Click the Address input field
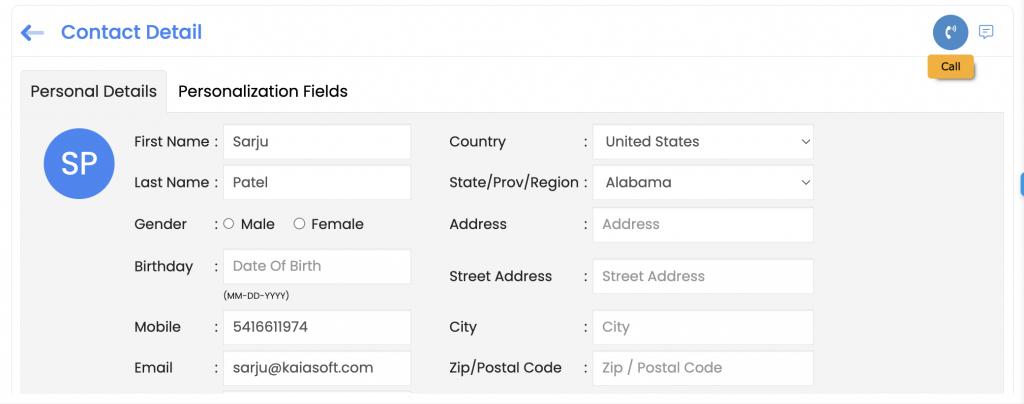This screenshot has height=404, width=1024. tap(703, 225)
